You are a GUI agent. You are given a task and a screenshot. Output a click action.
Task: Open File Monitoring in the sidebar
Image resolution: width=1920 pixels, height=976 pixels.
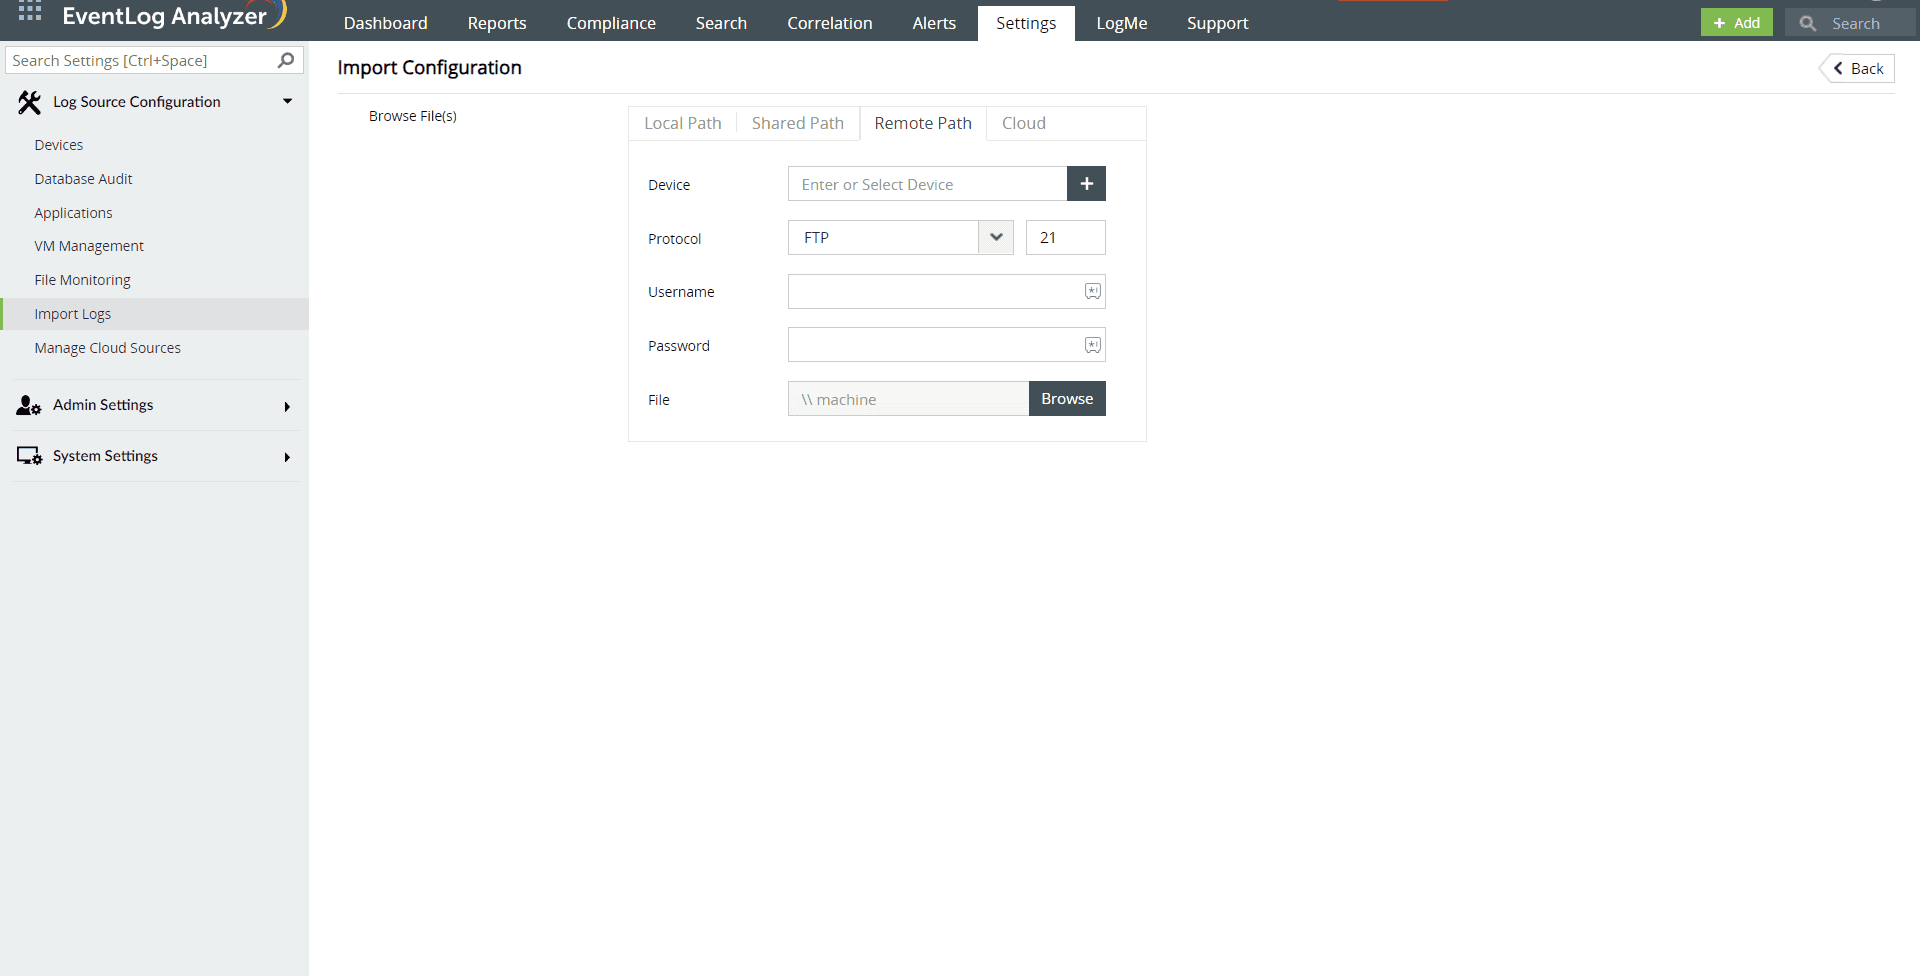[82, 280]
